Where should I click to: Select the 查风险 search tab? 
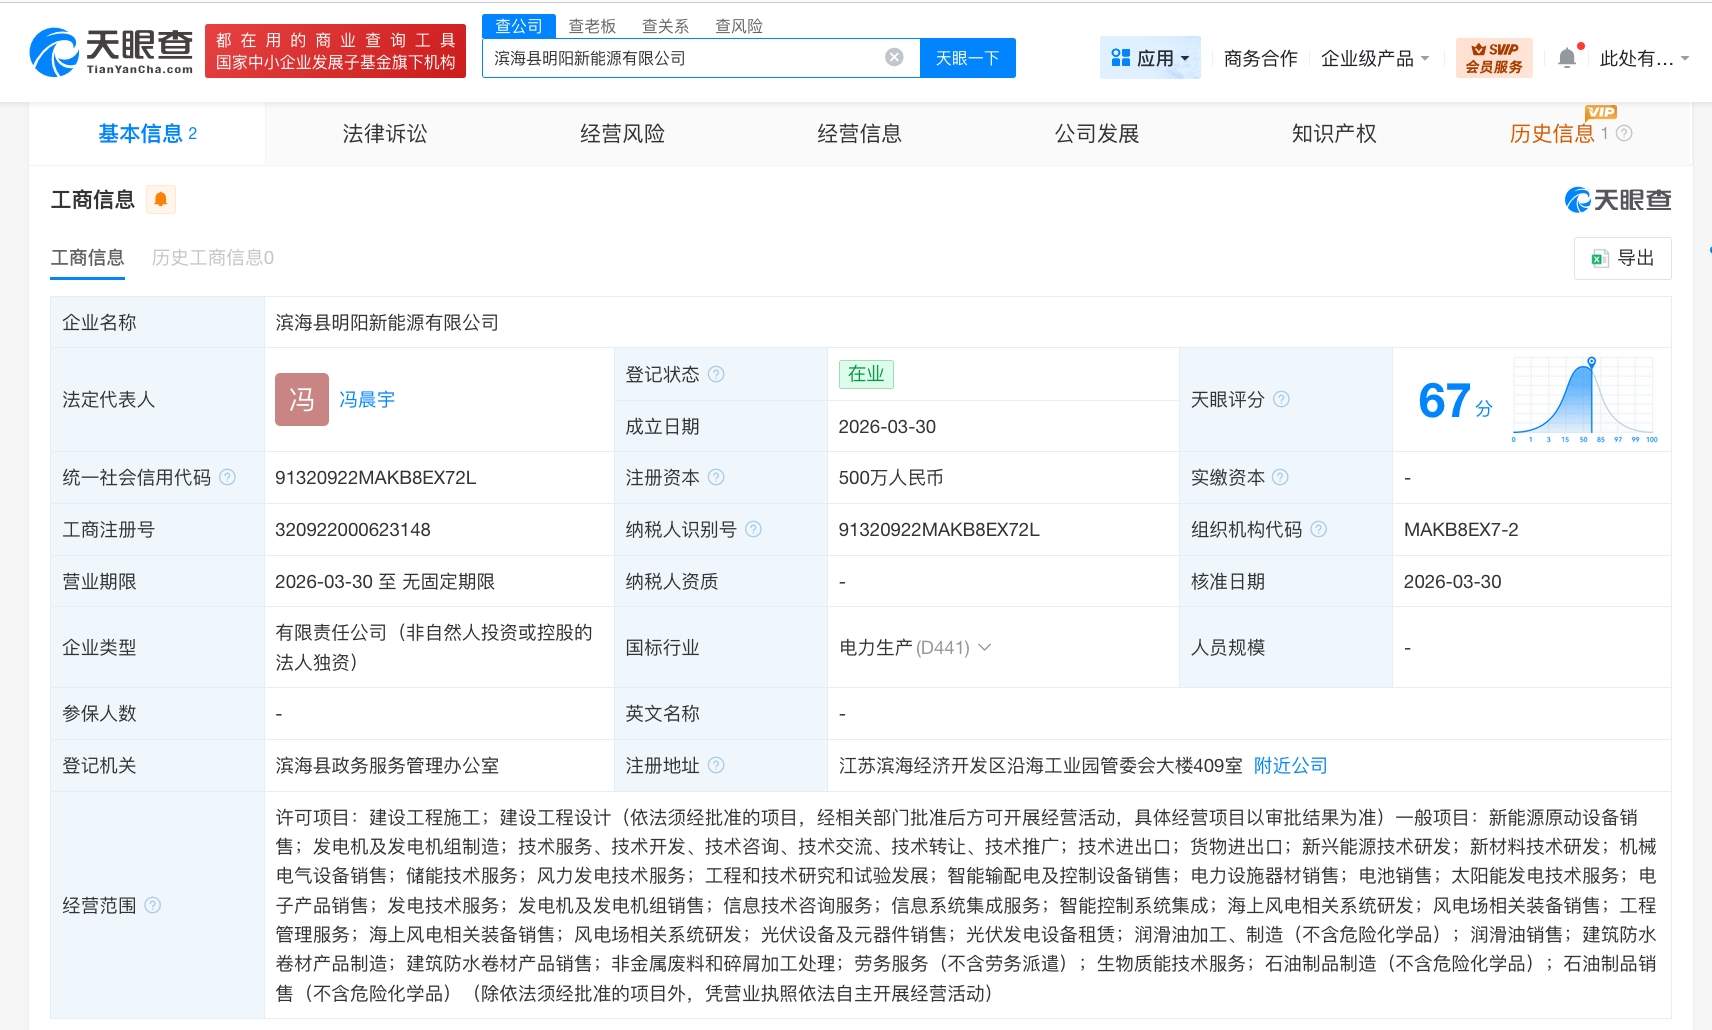pyautogui.click(x=739, y=26)
